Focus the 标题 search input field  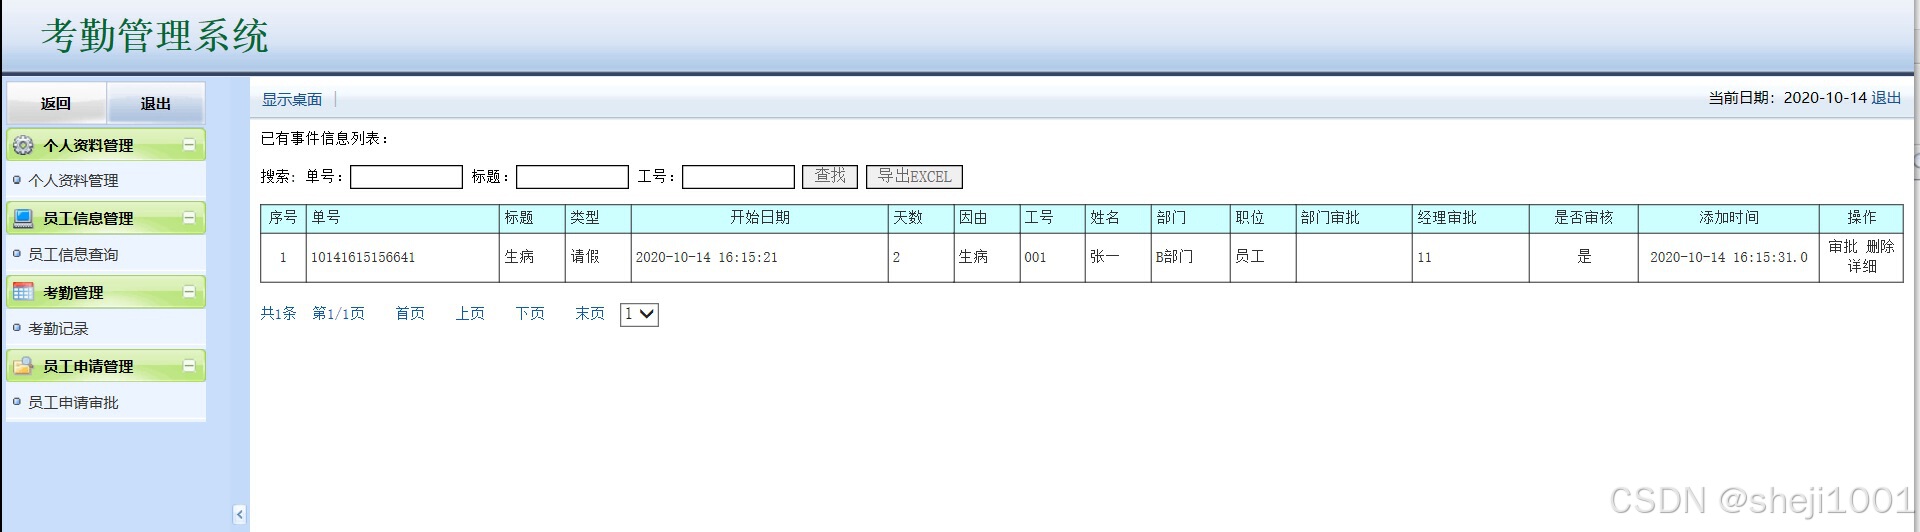572,177
